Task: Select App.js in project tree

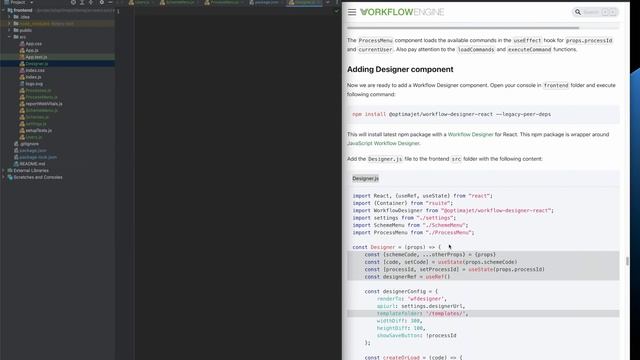Action: tap(32, 50)
